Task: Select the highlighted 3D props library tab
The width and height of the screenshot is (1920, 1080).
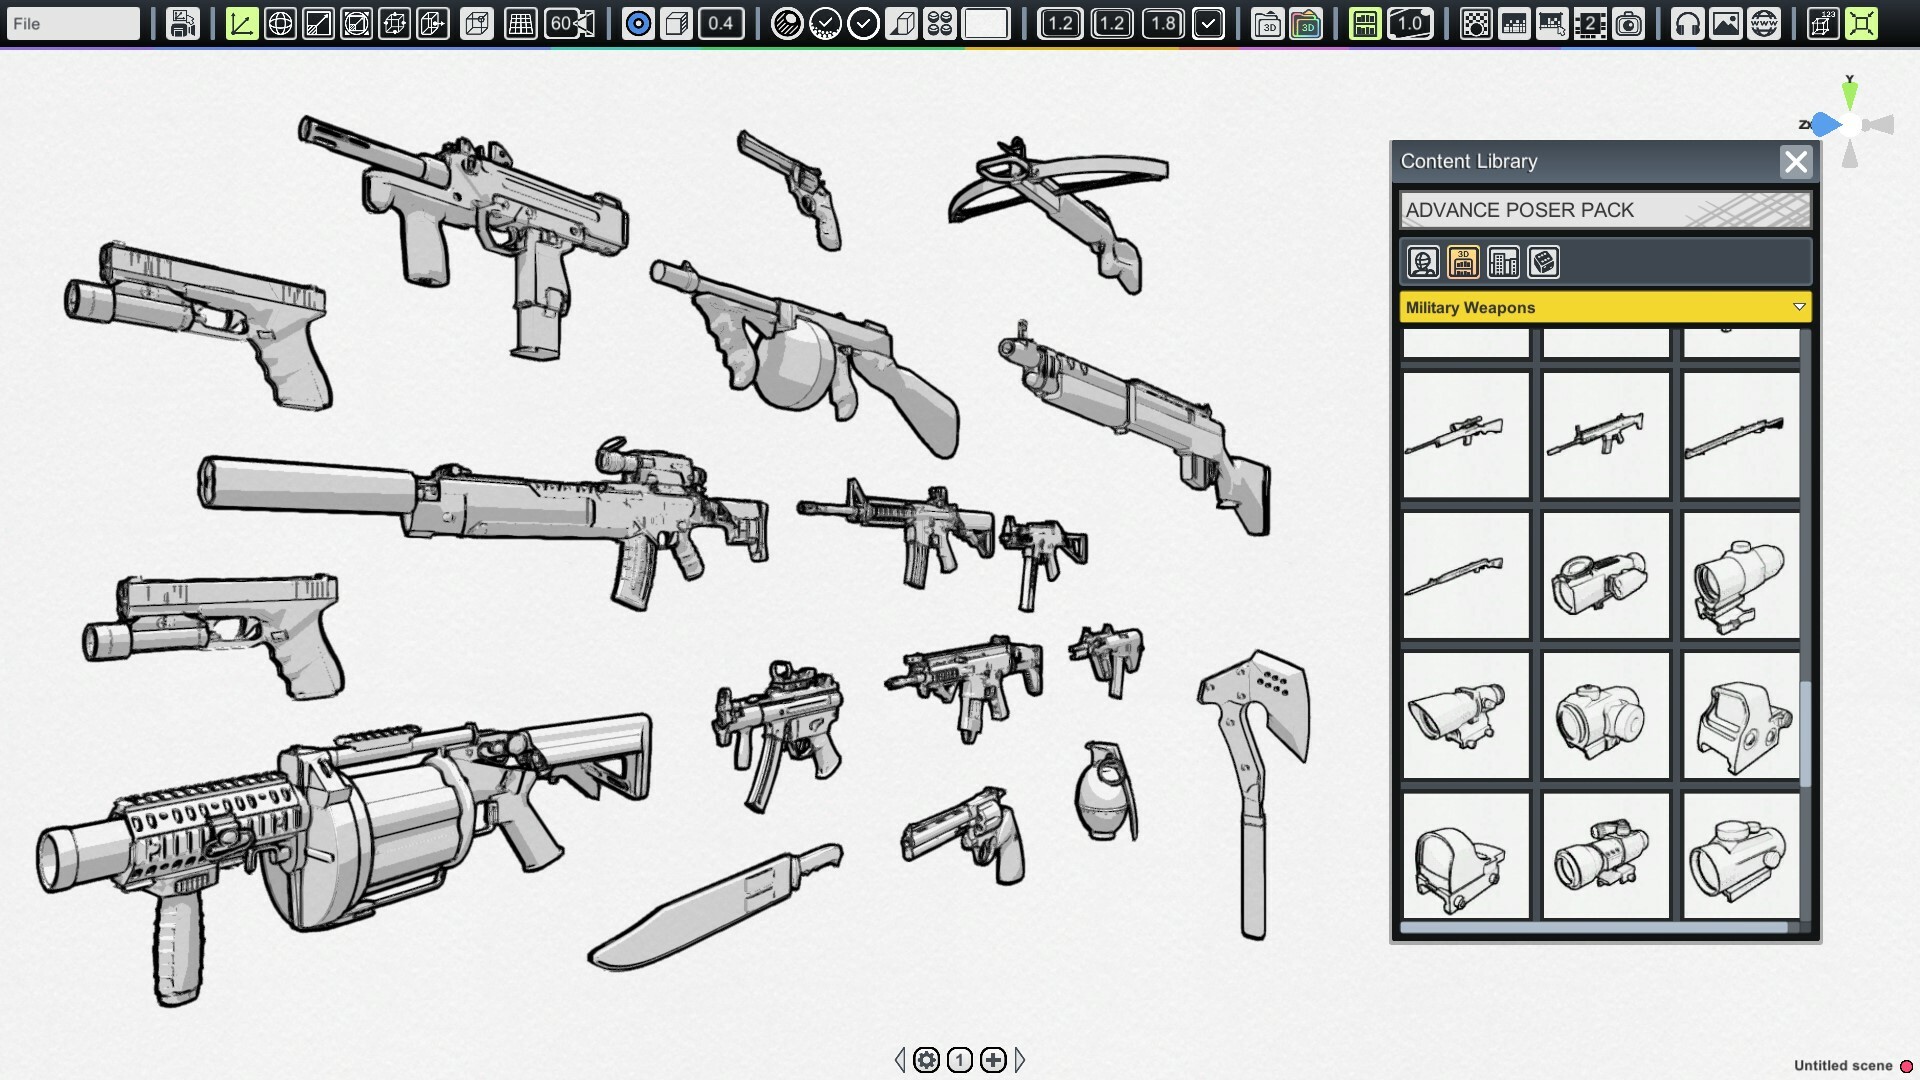Action: coord(1463,262)
